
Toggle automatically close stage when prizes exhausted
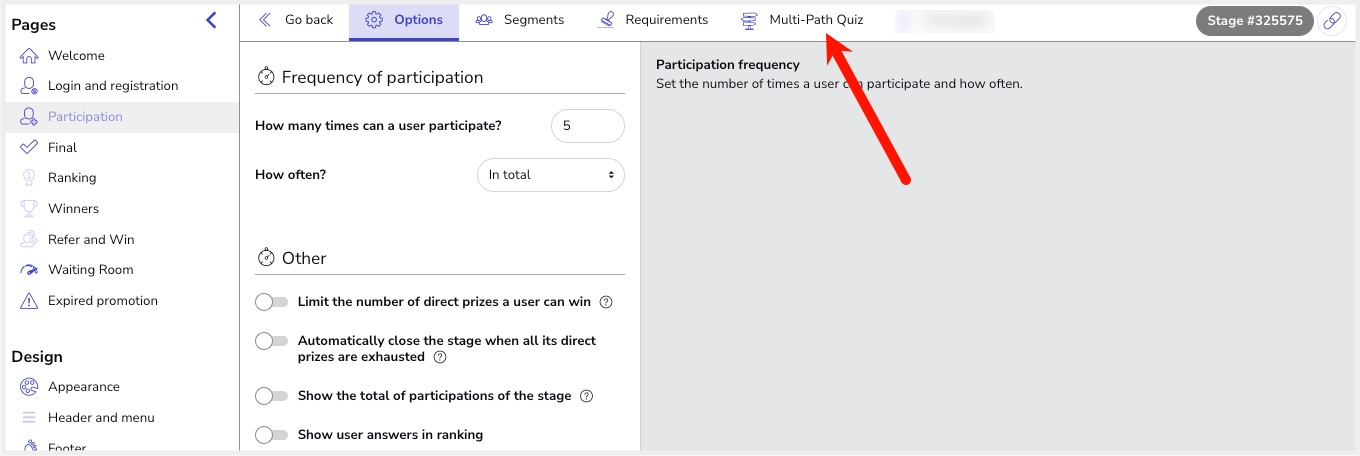click(x=271, y=341)
